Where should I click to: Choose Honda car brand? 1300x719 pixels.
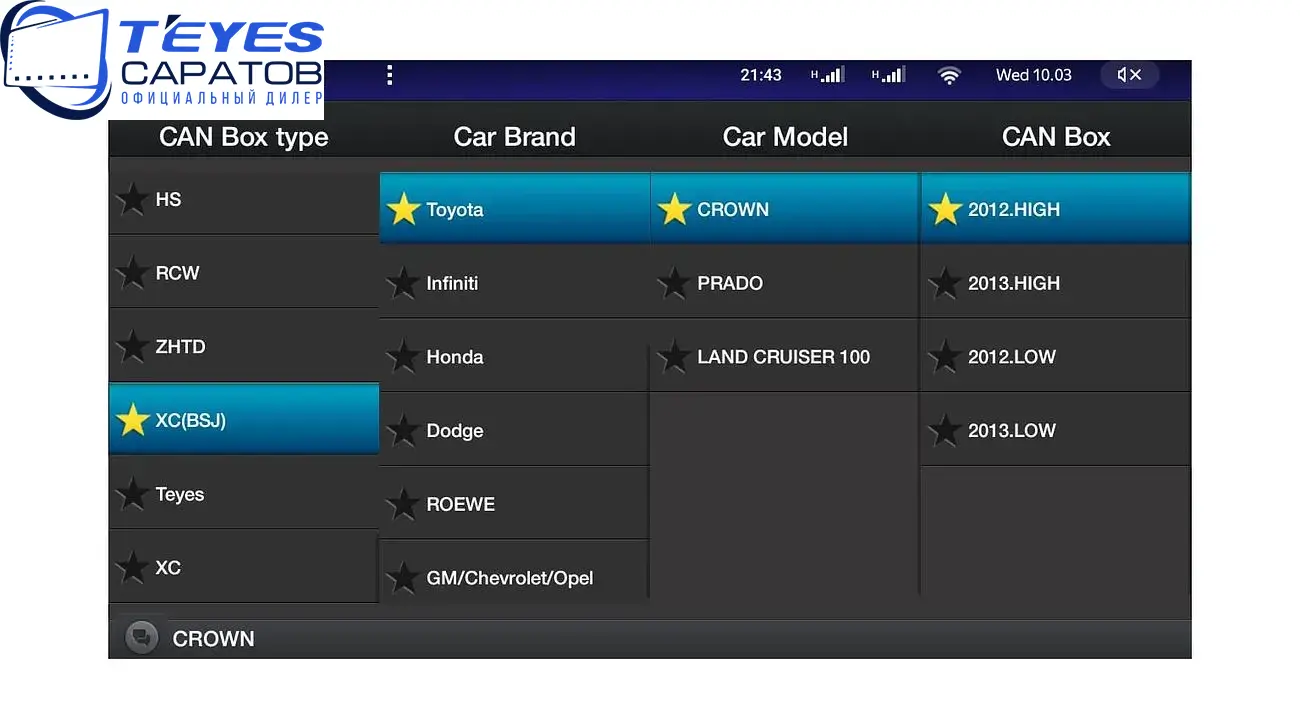[515, 357]
